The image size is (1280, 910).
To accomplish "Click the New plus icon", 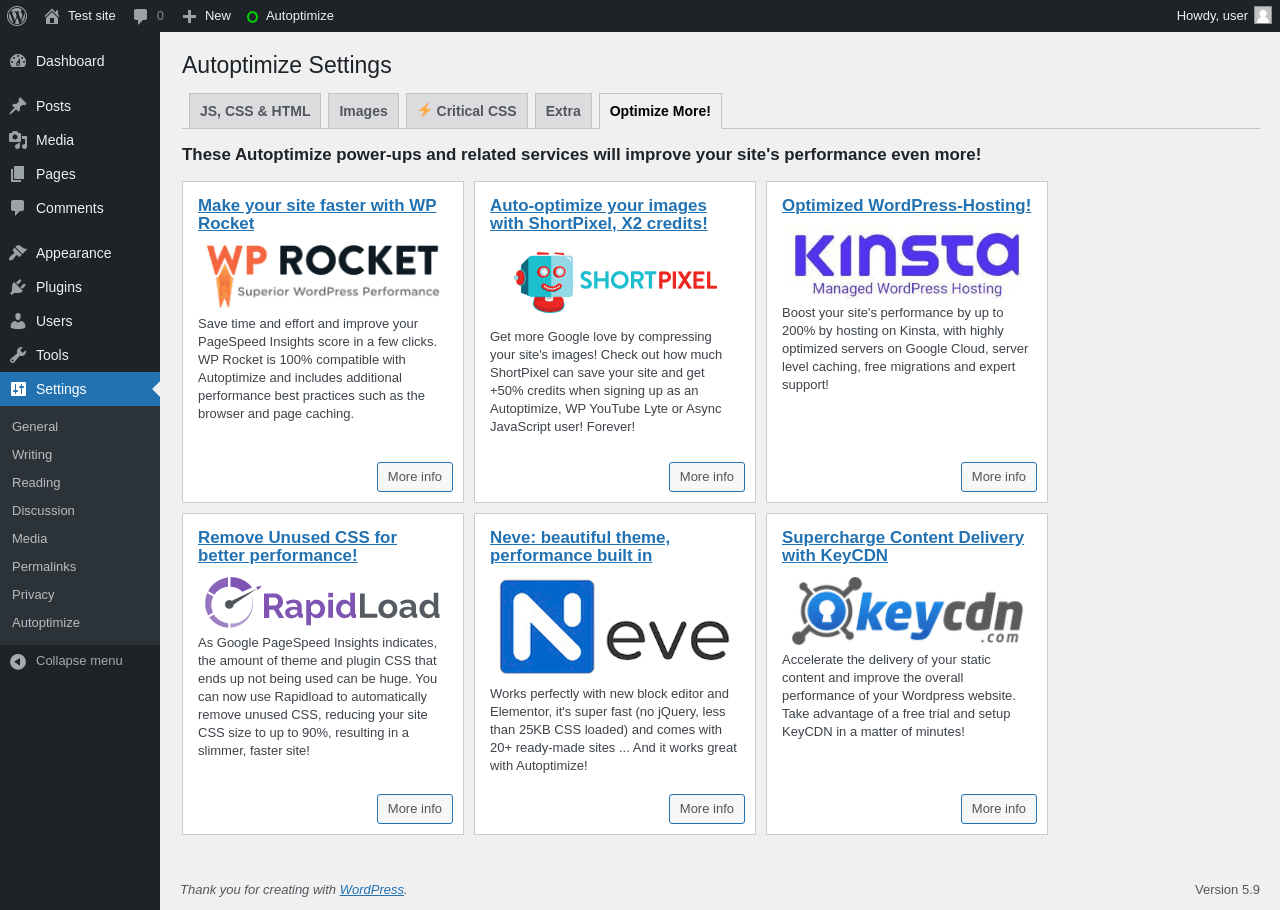I will click(x=189, y=16).
